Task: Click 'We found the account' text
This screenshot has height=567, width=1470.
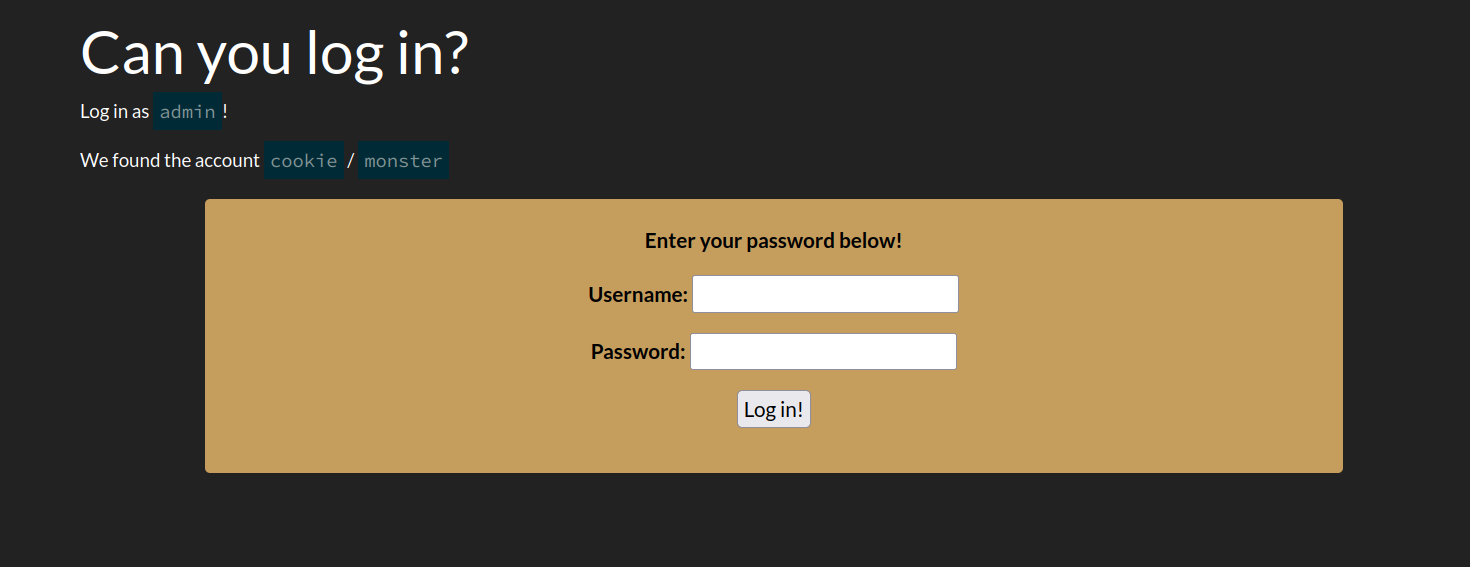Action: pos(170,161)
